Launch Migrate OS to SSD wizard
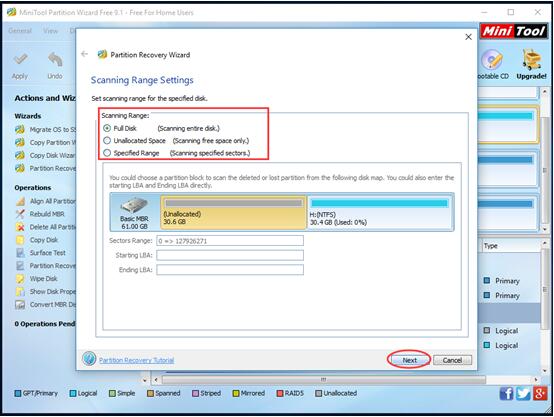Image resolution: width=554 pixels, height=417 pixels. [46, 129]
